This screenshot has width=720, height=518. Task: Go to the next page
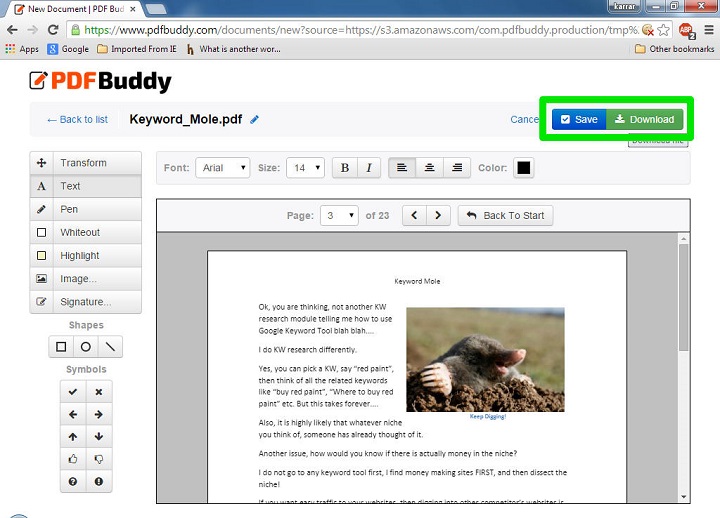click(438, 215)
